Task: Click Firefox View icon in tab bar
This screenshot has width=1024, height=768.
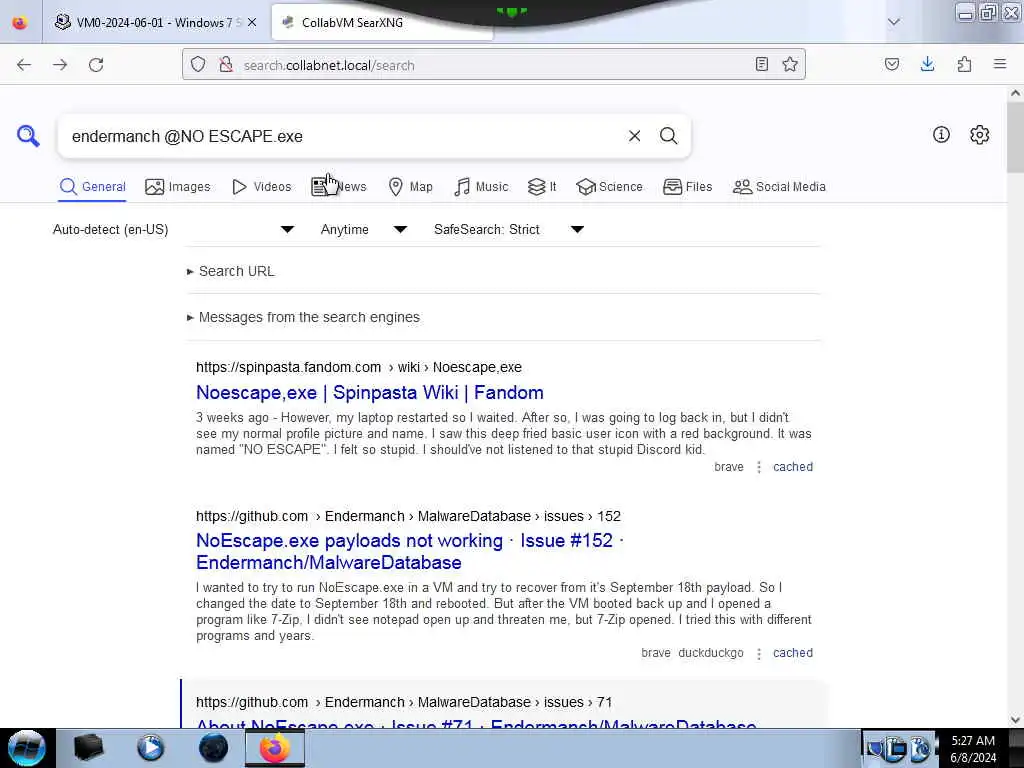Action: coord(20,22)
